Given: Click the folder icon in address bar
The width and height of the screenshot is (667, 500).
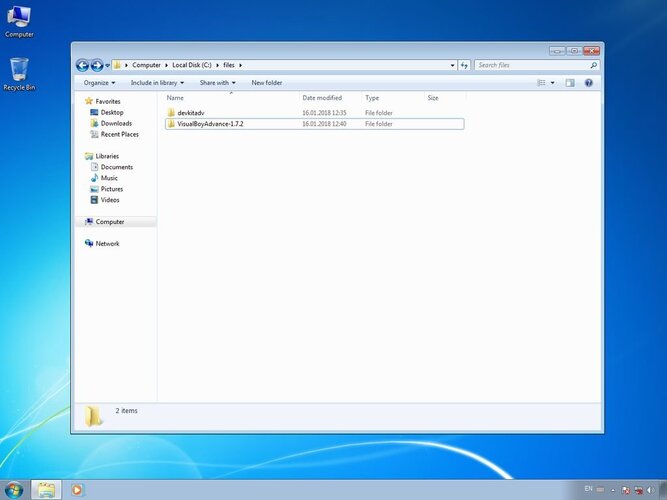Looking at the screenshot, I should [x=117, y=65].
